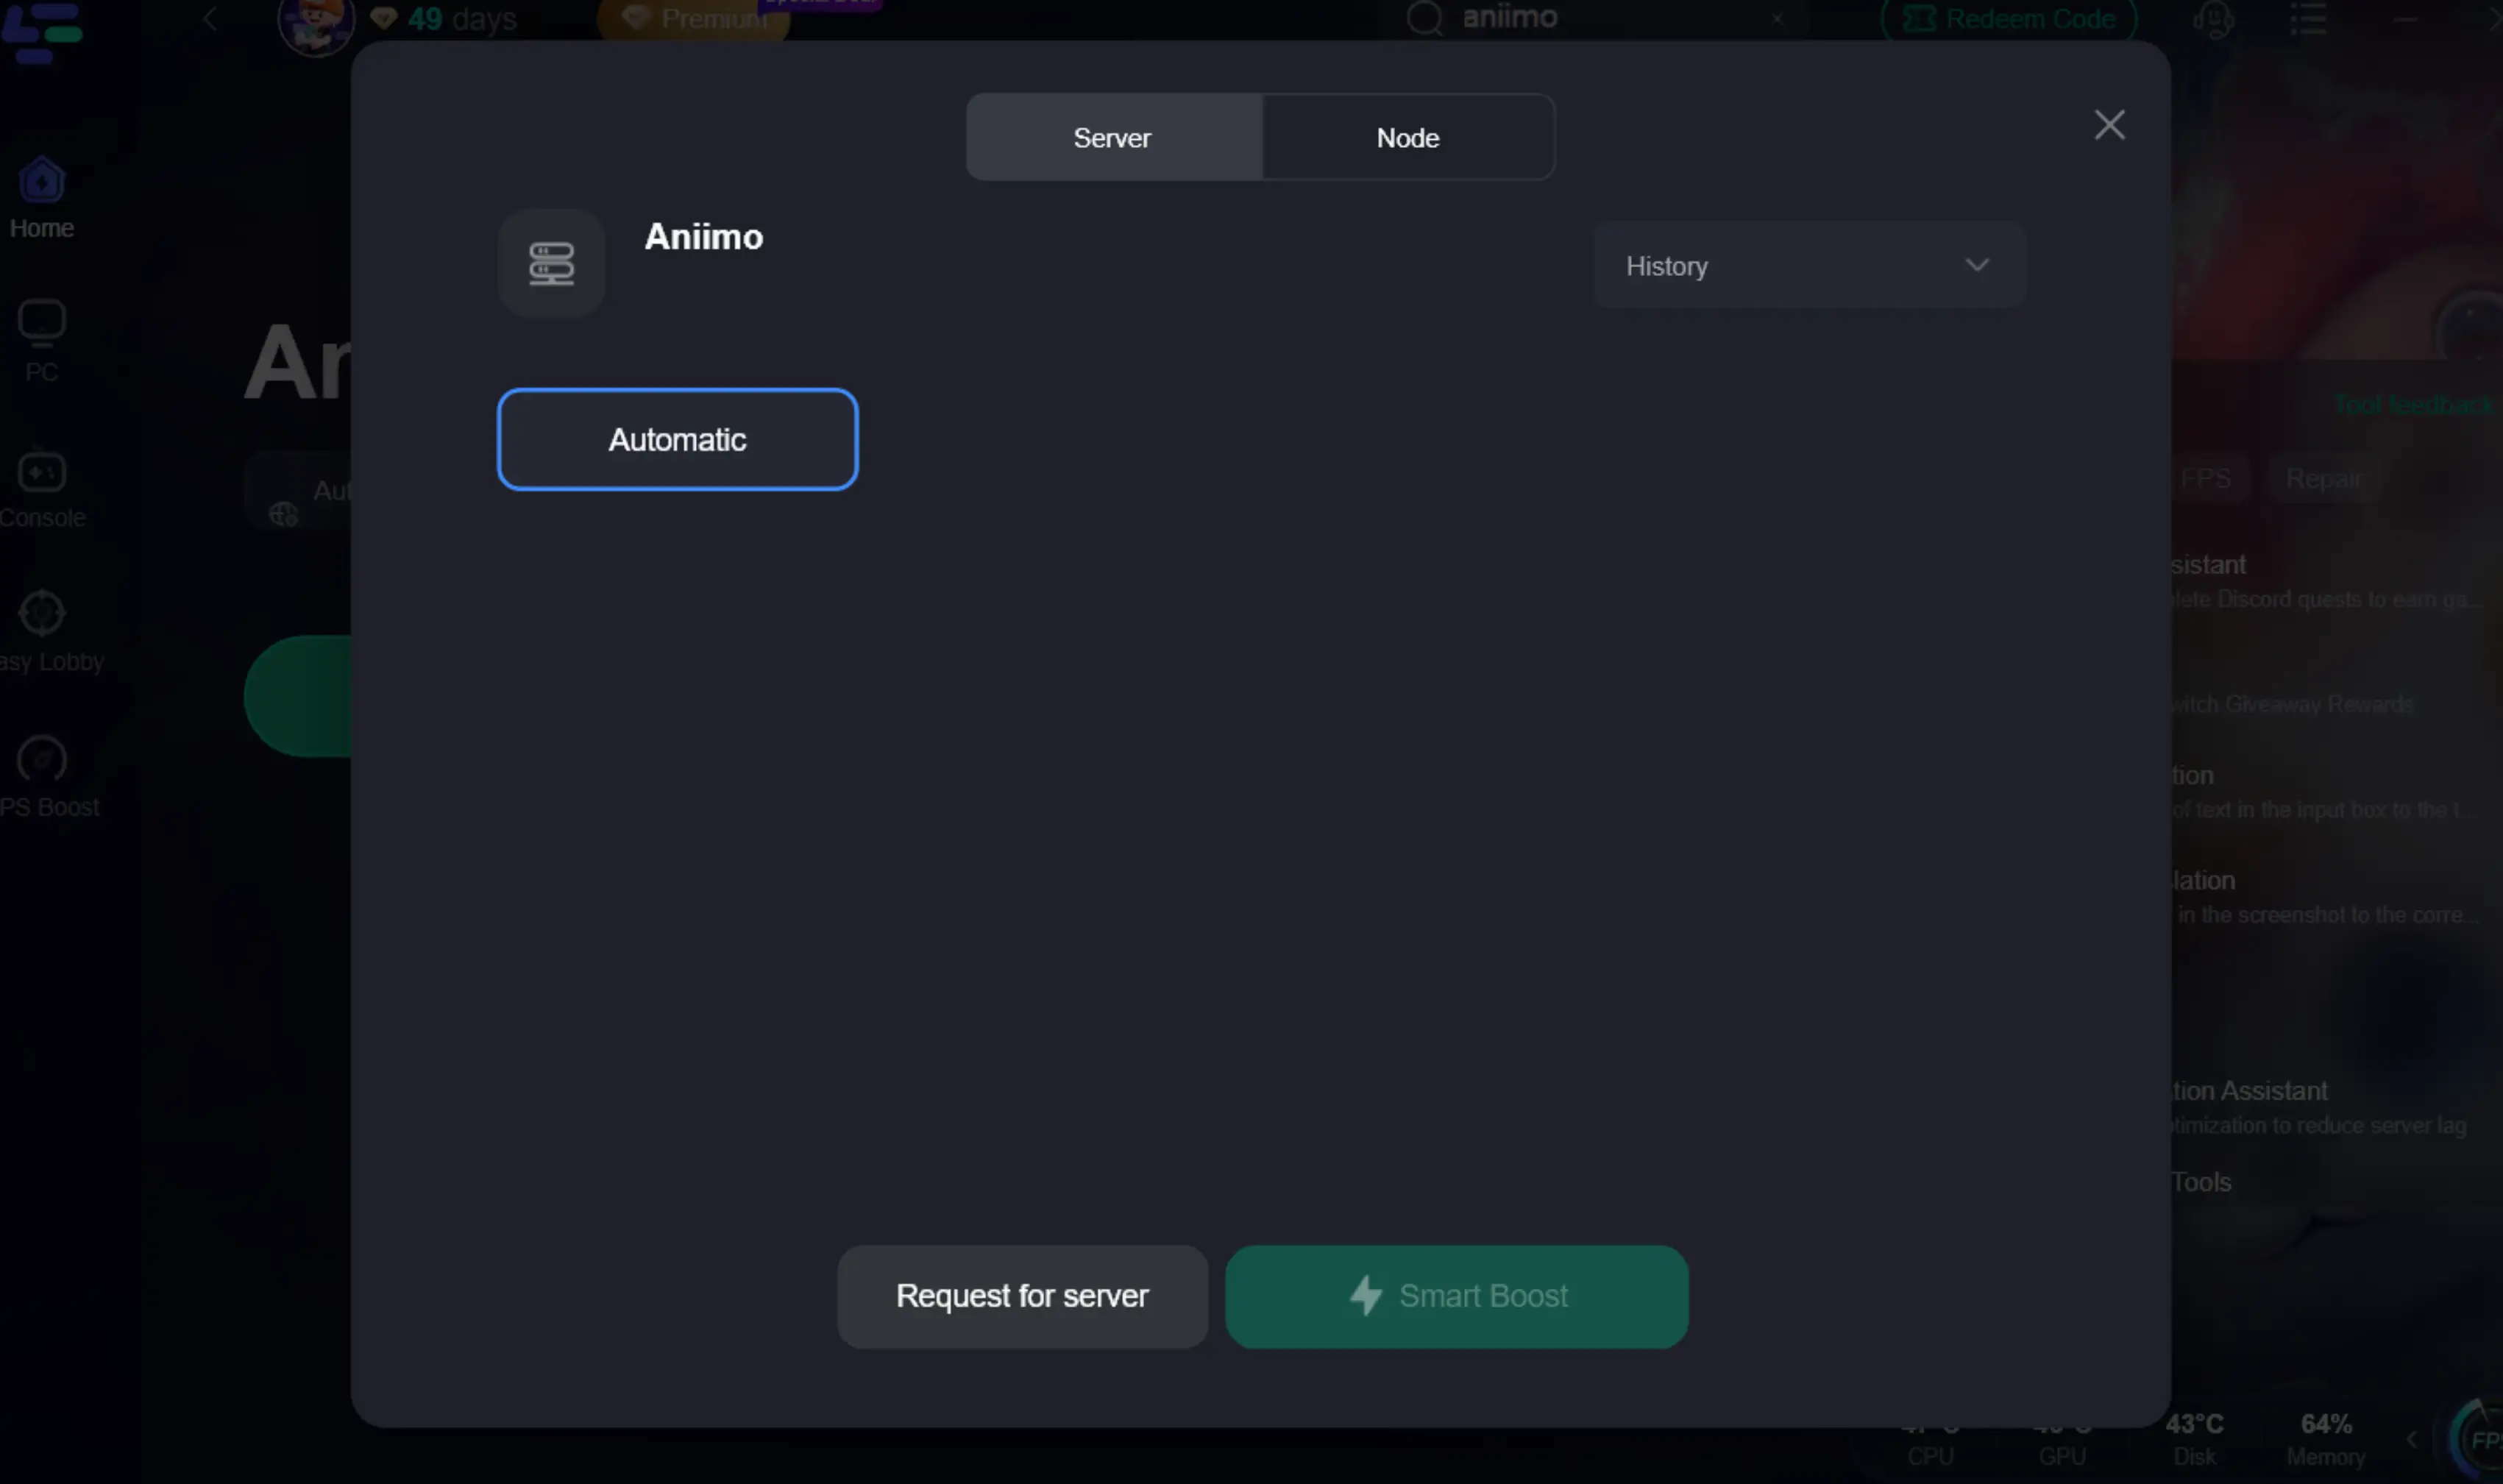Select the Automatic server option

pos(677,440)
